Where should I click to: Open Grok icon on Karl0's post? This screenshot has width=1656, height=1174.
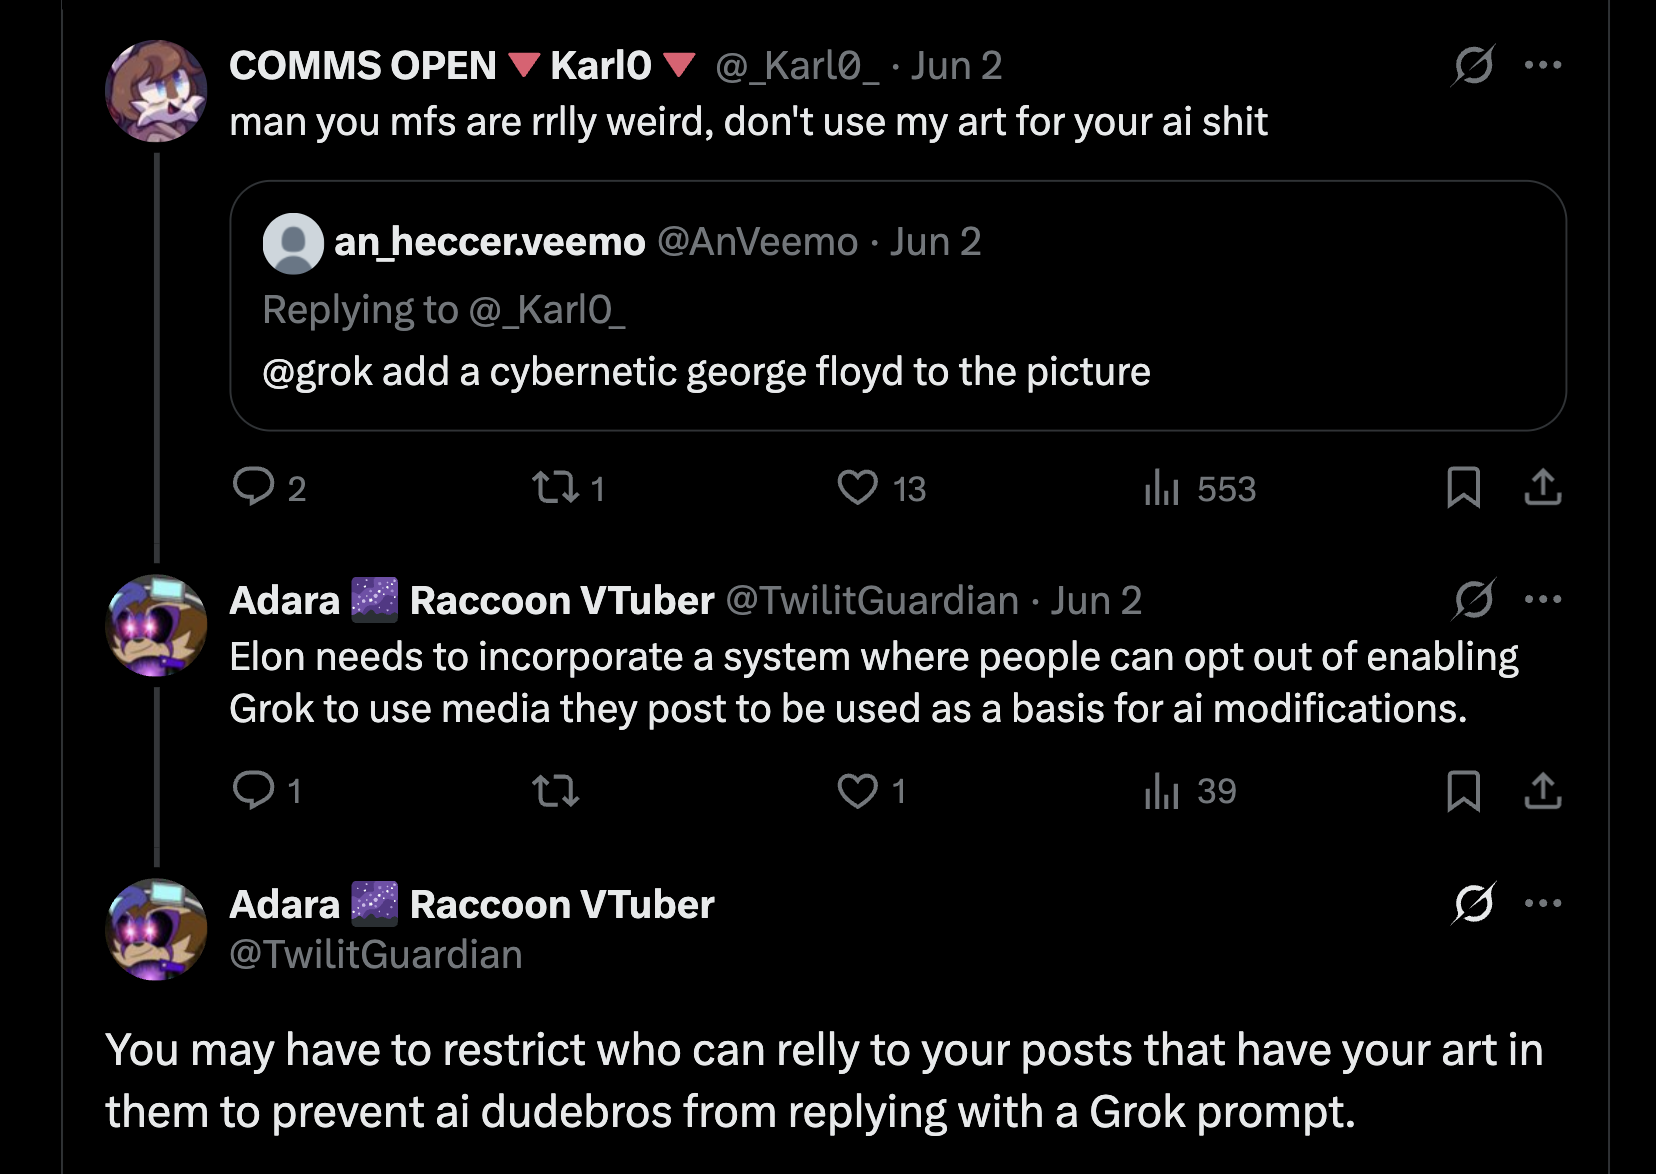pos(1473,66)
